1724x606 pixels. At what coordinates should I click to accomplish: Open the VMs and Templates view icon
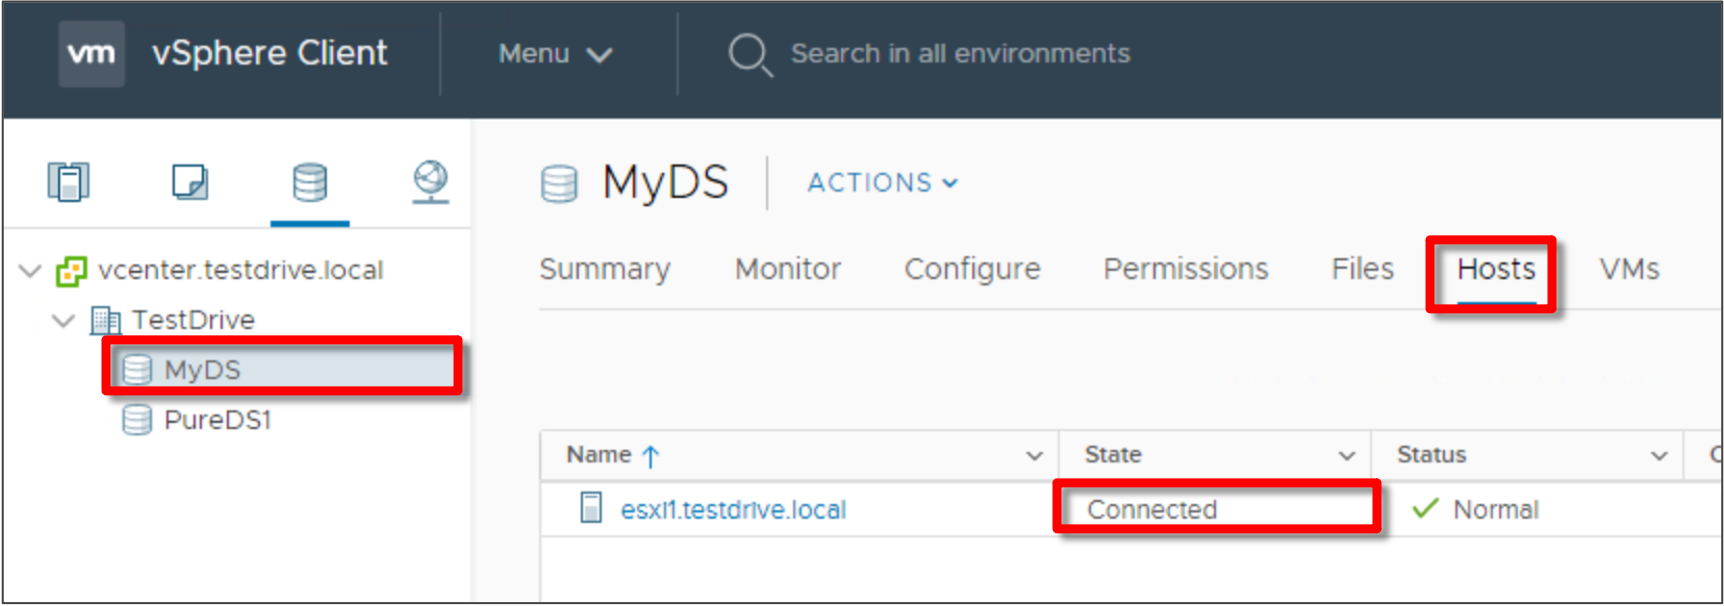[x=189, y=182]
